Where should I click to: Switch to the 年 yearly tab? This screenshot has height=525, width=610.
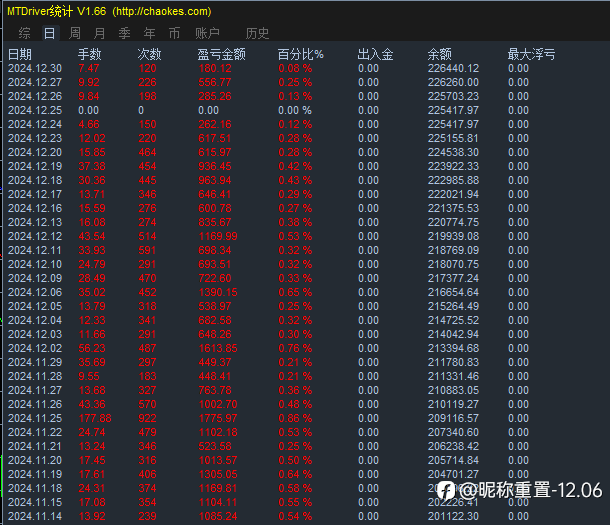click(149, 33)
